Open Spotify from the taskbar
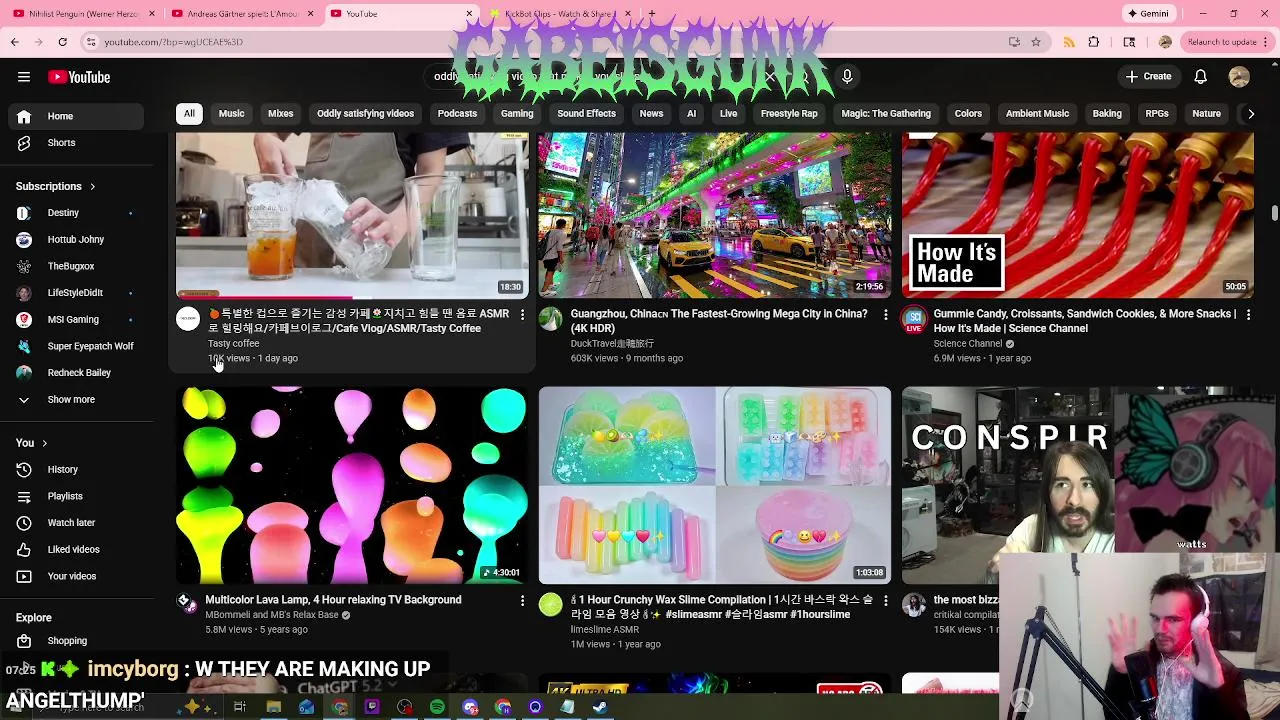This screenshot has width=1280, height=720. pyautogui.click(x=437, y=707)
